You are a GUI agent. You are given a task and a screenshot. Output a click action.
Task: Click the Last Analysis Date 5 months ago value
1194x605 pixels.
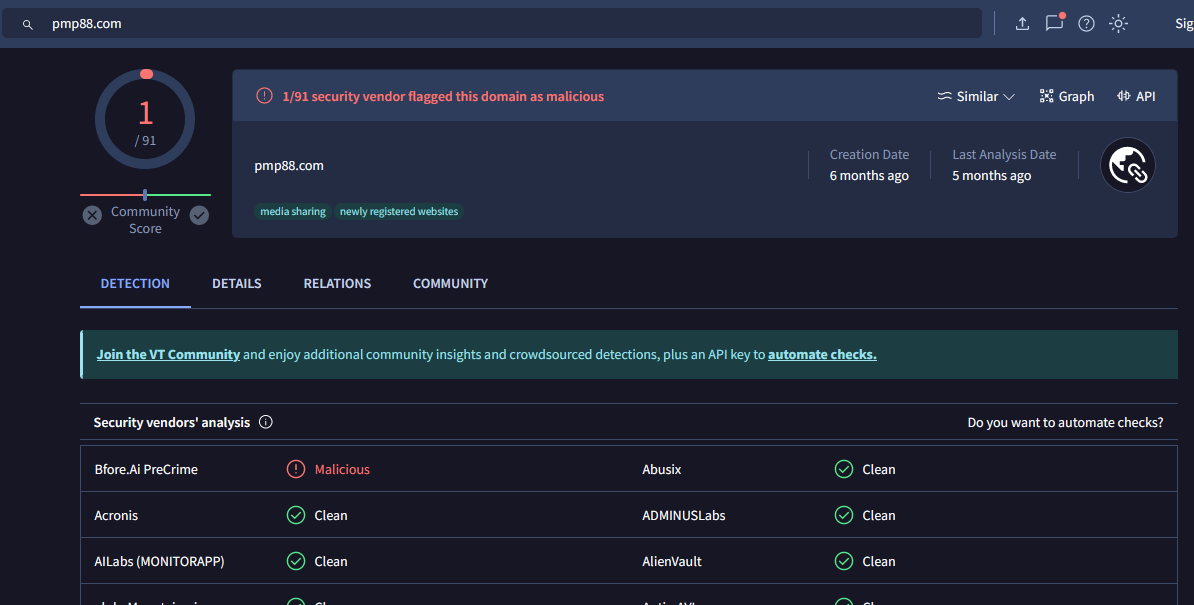[x=991, y=176]
